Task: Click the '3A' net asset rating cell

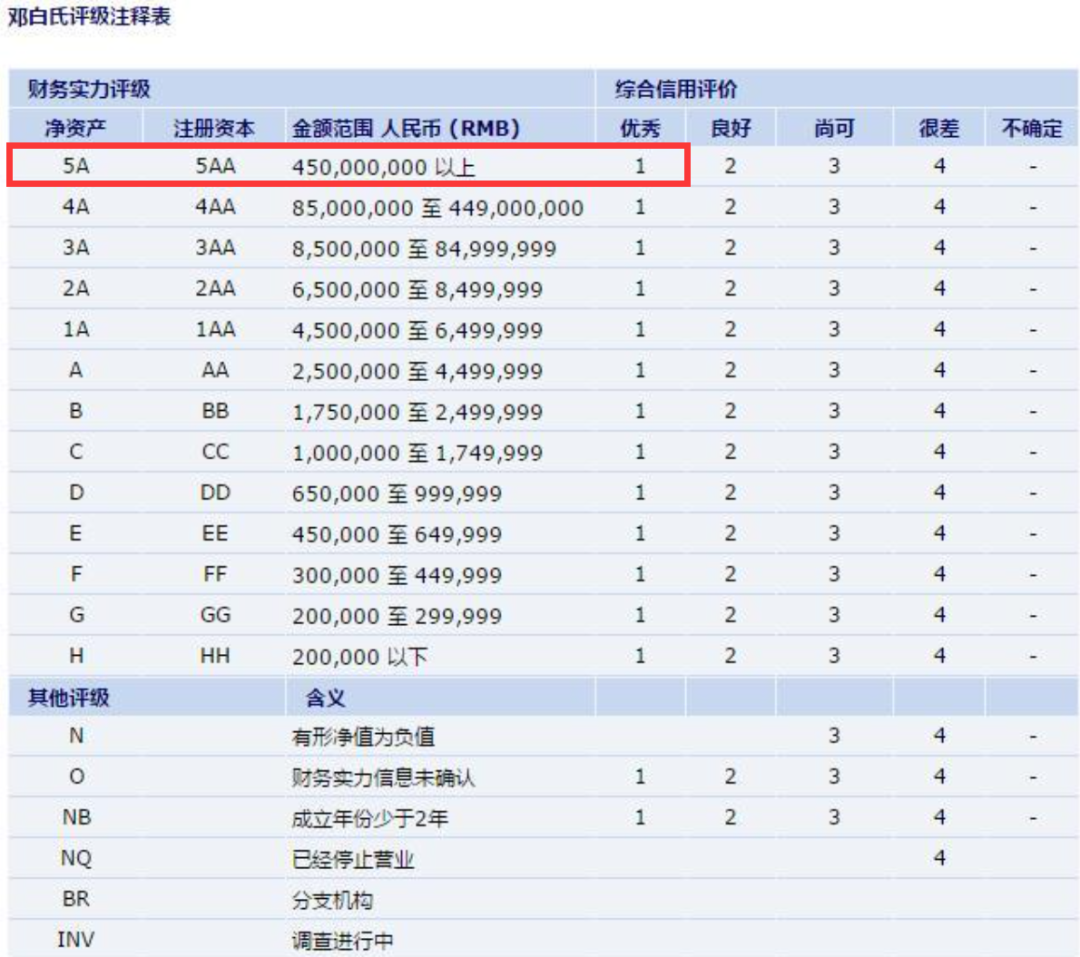Action: (76, 247)
